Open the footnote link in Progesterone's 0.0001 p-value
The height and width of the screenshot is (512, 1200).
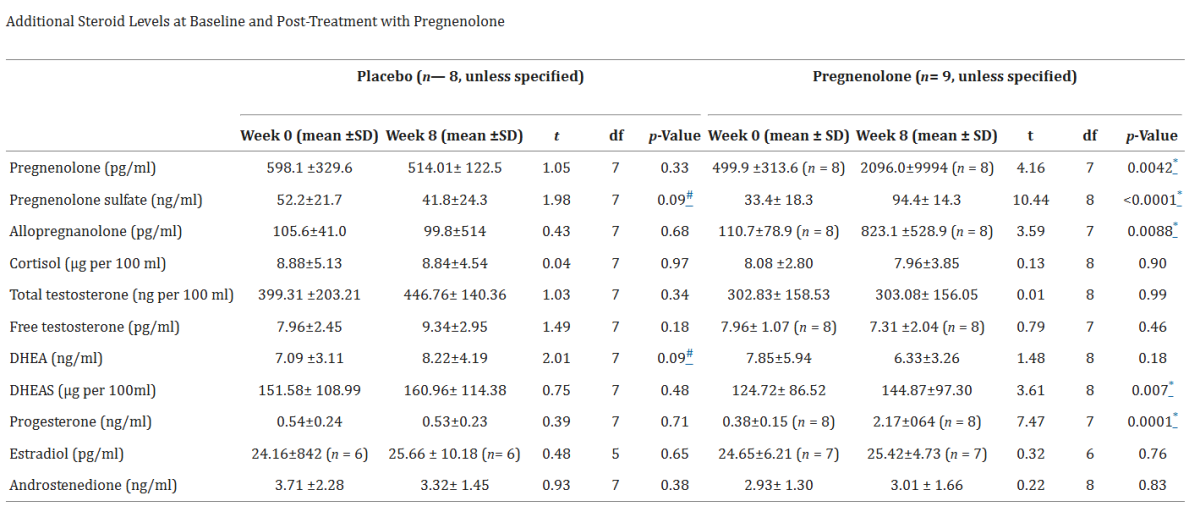pos(1175,419)
